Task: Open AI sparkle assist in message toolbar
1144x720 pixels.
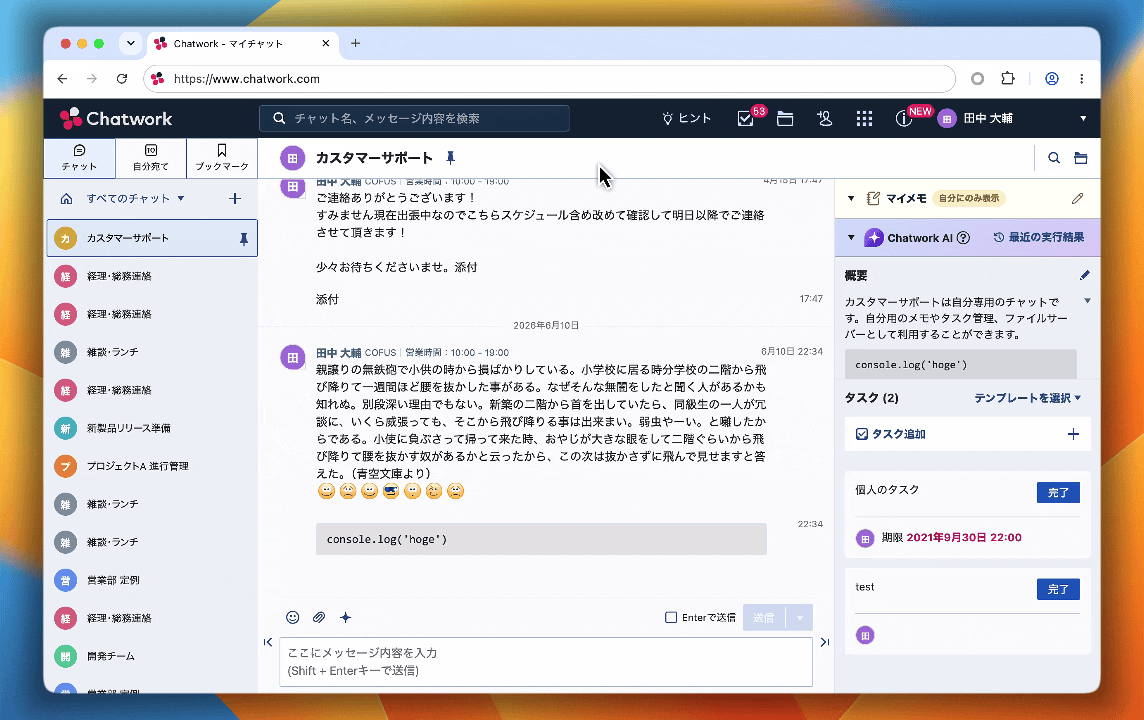Action: click(x=346, y=617)
